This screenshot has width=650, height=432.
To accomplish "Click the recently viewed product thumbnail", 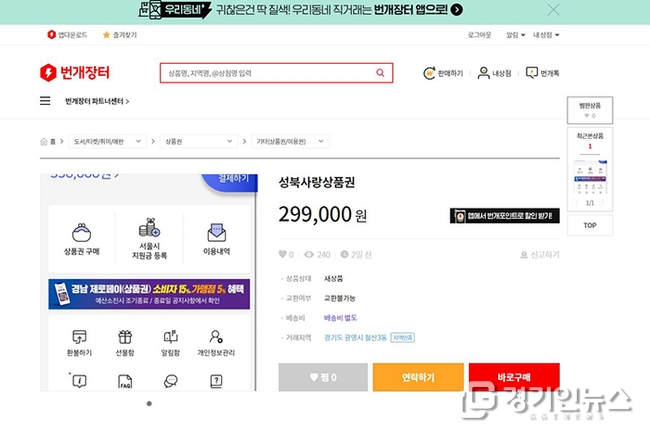I will click(x=590, y=177).
